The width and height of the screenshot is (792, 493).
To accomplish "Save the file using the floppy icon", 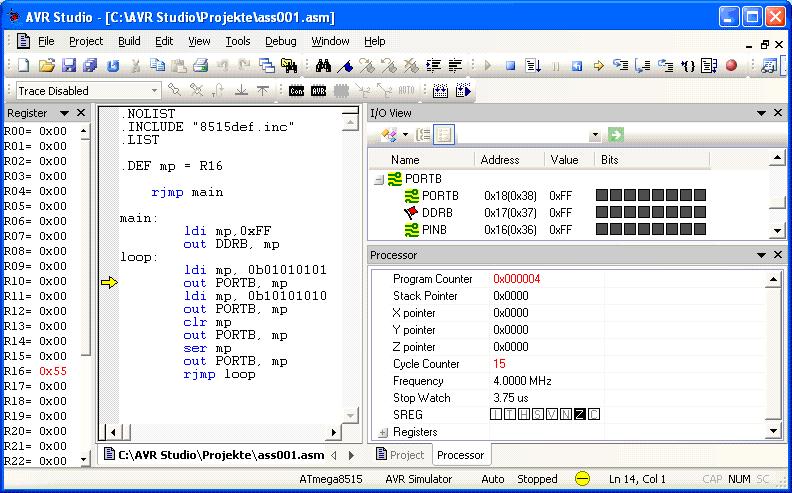I will coord(69,65).
